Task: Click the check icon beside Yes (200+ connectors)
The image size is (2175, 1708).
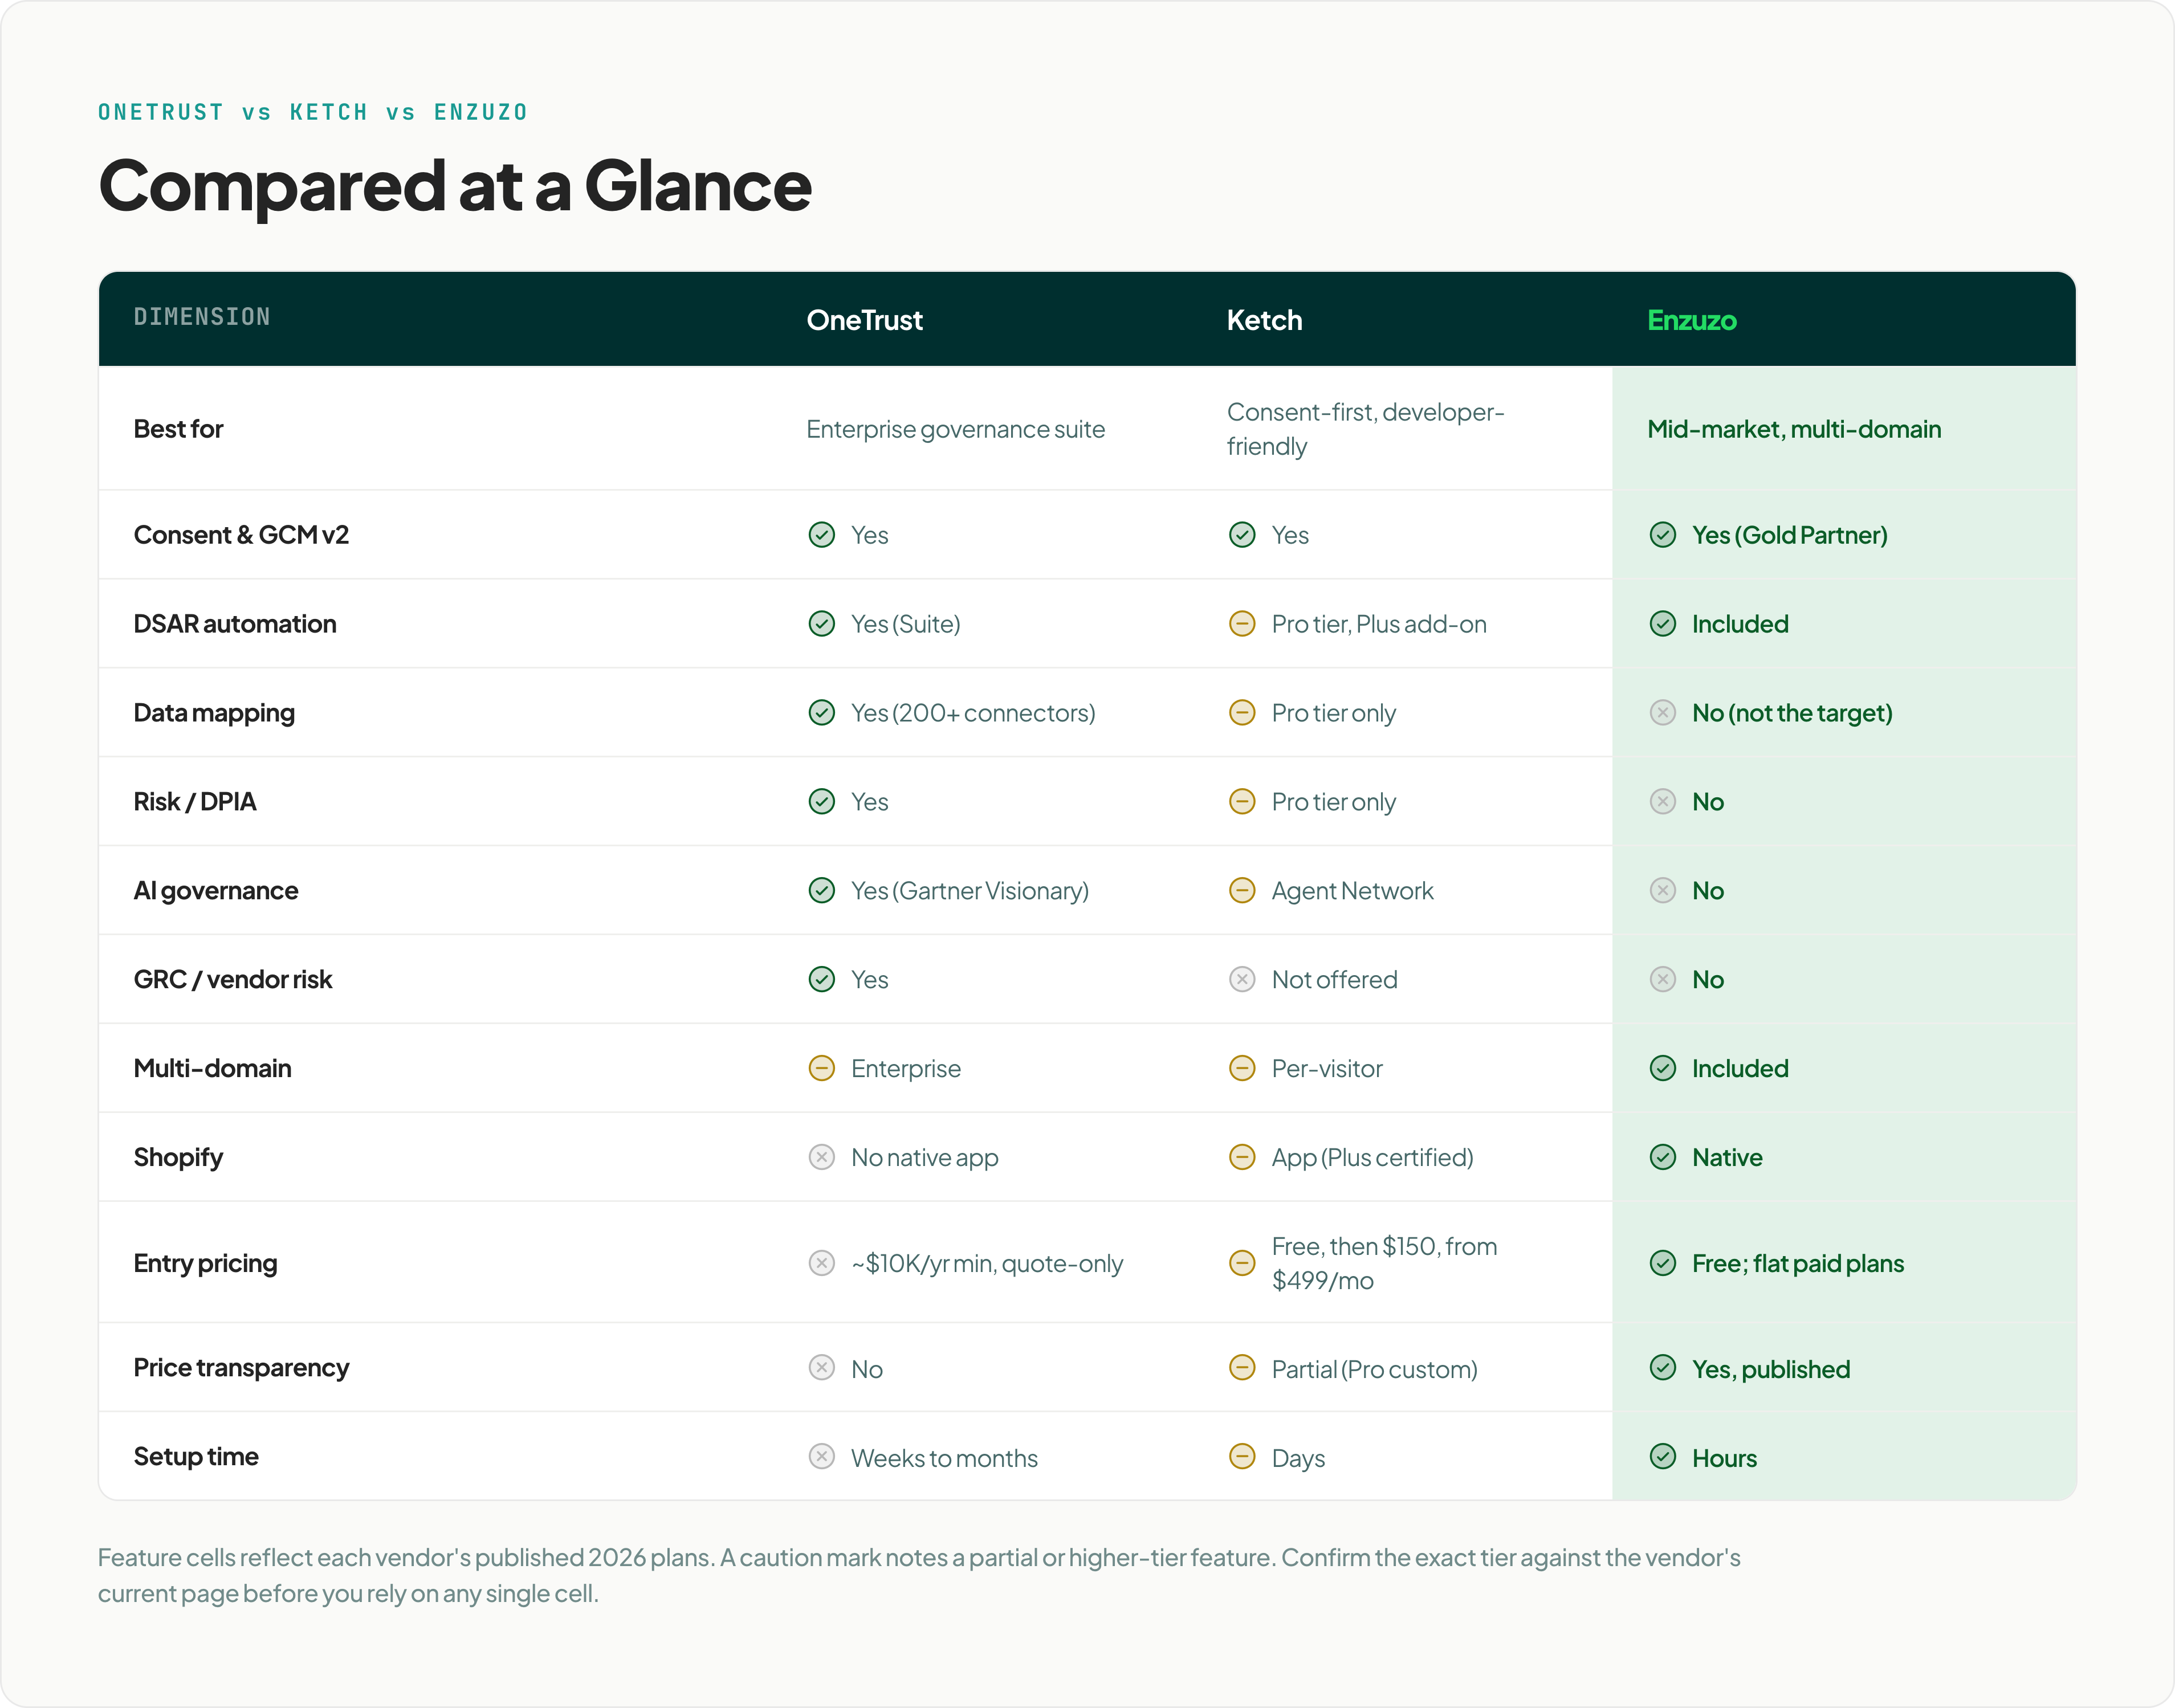Action: (821, 713)
